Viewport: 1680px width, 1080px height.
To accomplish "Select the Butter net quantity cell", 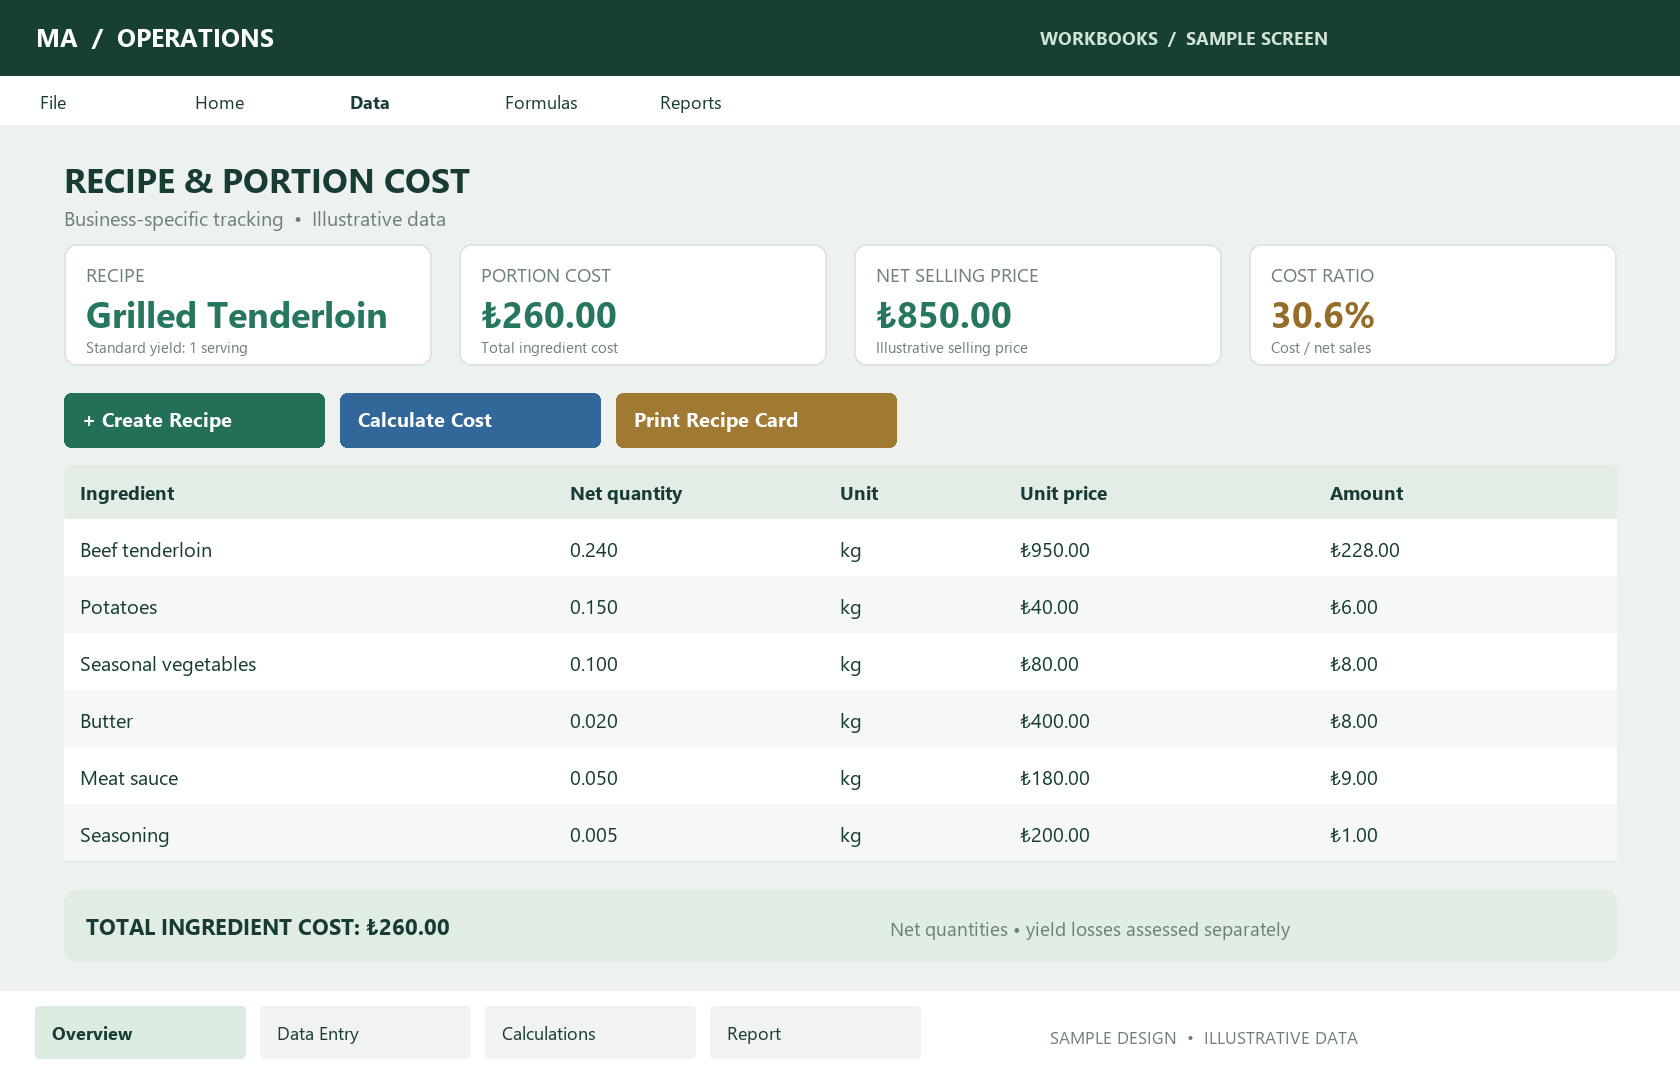I will coord(594,720).
